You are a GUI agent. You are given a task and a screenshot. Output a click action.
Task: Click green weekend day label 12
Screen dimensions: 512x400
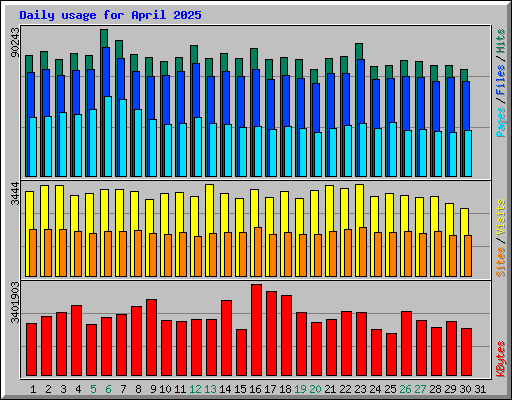195,389
